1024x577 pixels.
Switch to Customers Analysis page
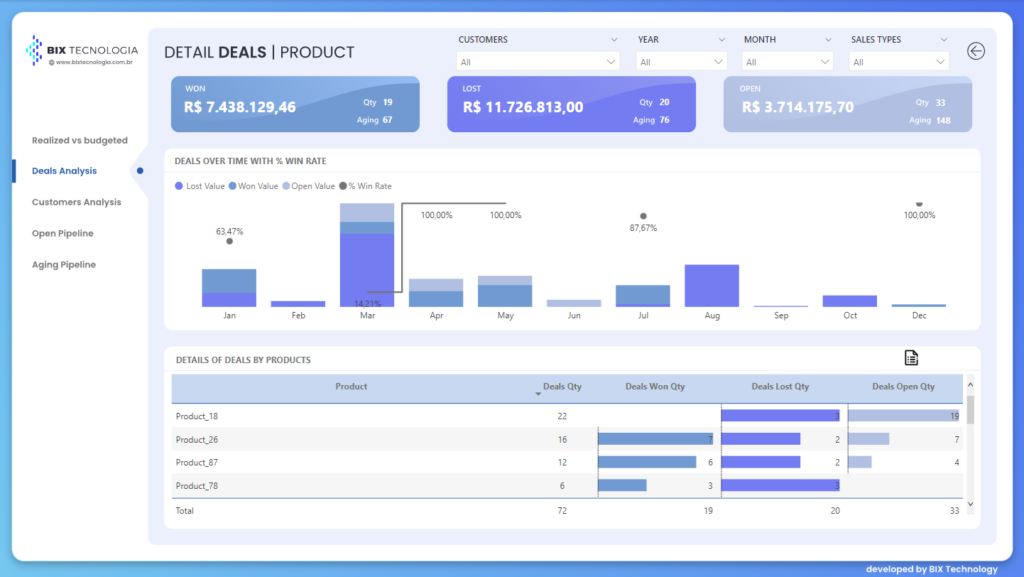click(x=76, y=202)
